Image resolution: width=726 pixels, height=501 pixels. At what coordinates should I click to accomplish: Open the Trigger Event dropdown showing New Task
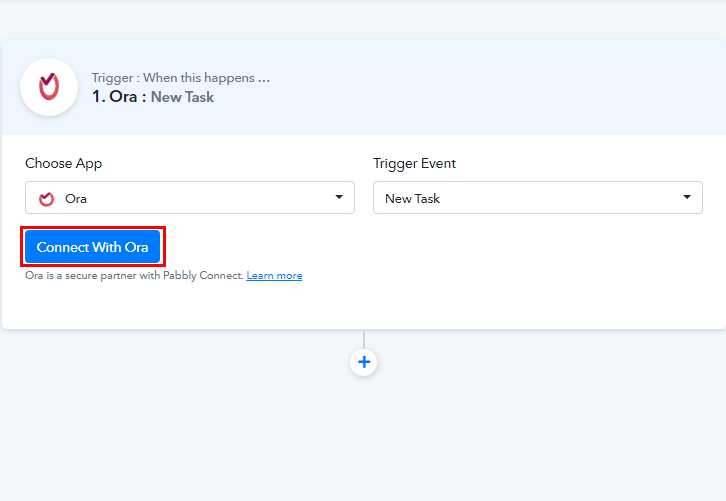[538, 198]
